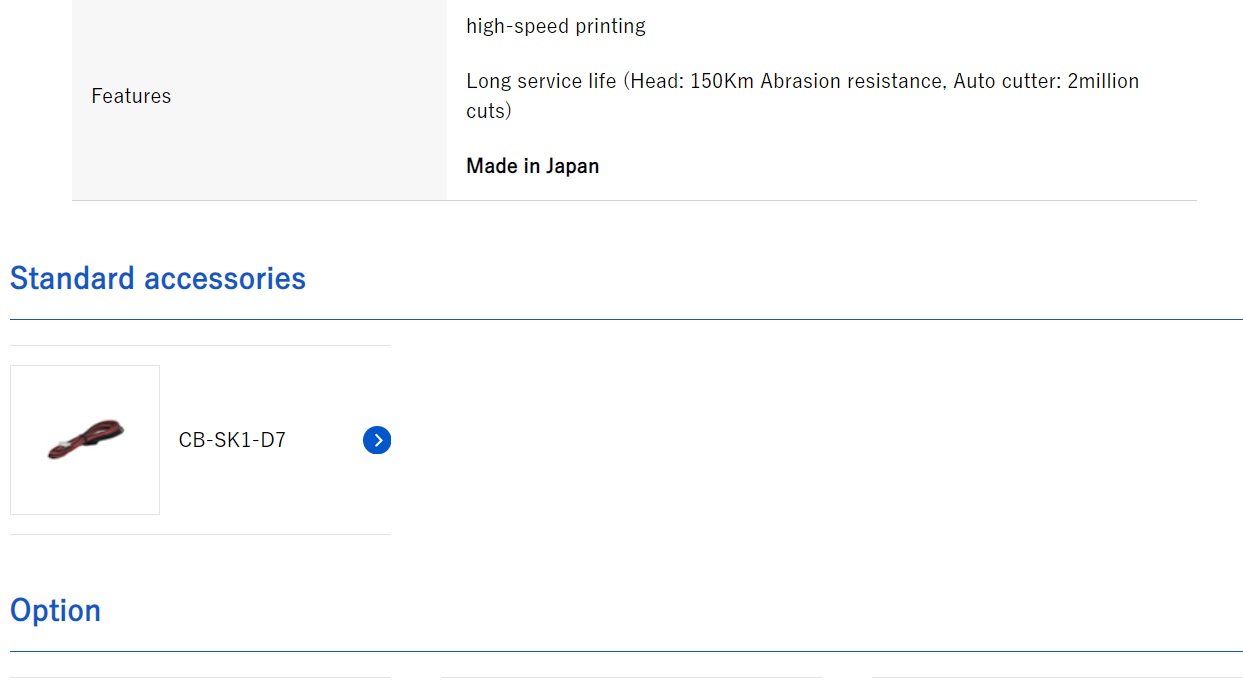Click the Long service life text
Image resolution: width=1243 pixels, height=683 pixels.
pyautogui.click(x=541, y=81)
